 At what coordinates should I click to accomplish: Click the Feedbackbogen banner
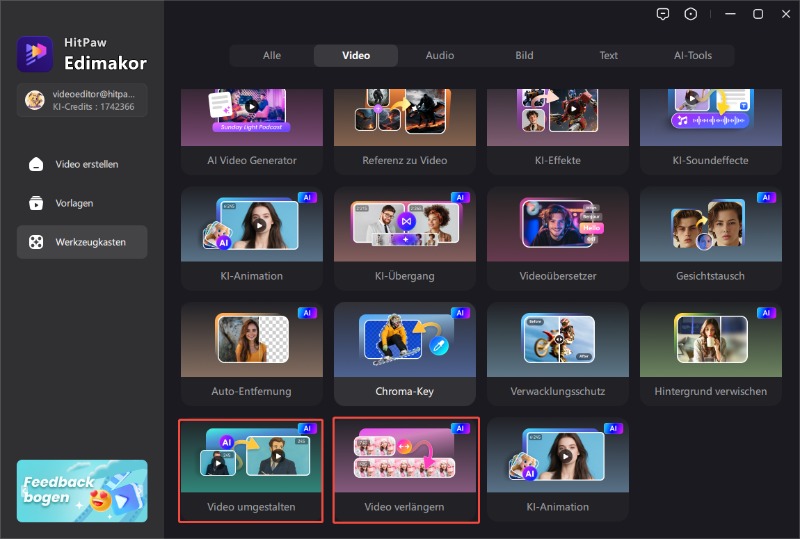(x=82, y=490)
